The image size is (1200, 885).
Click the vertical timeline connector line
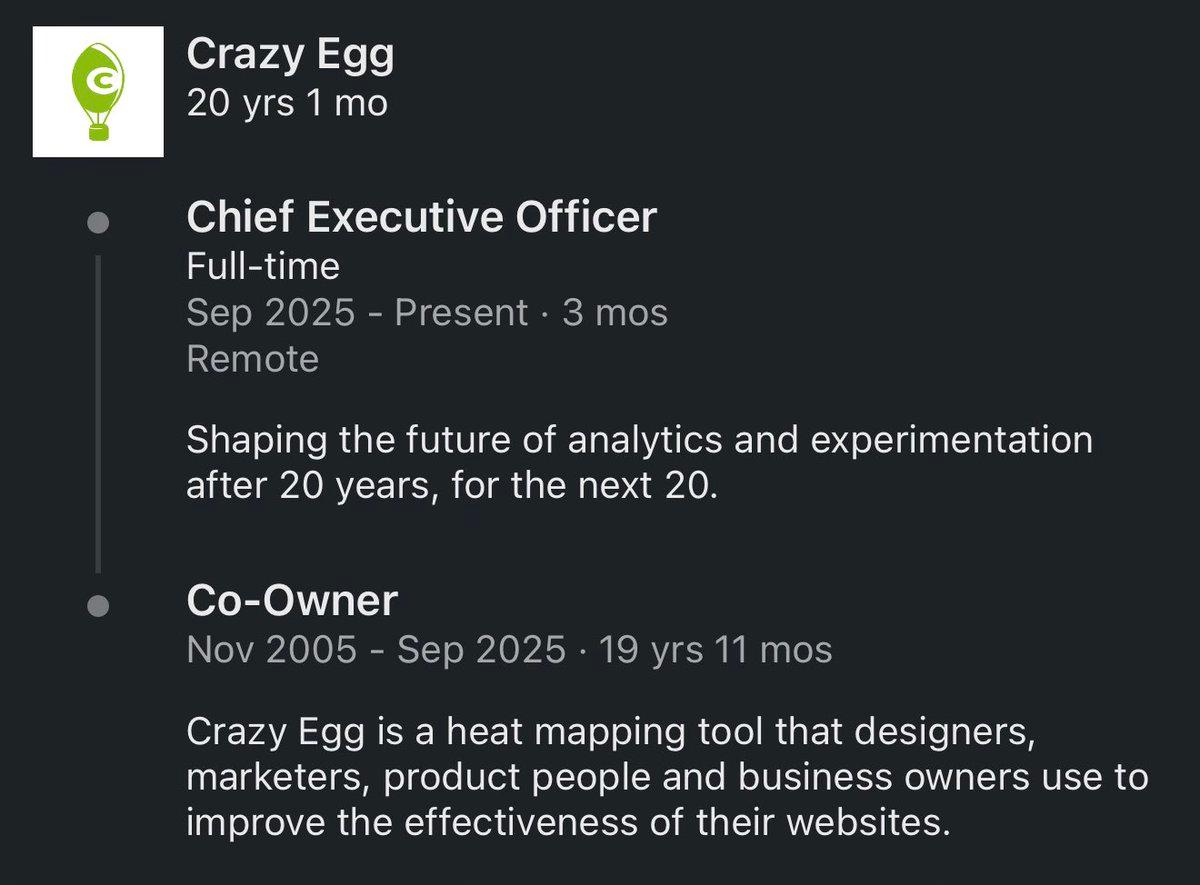point(97,410)
